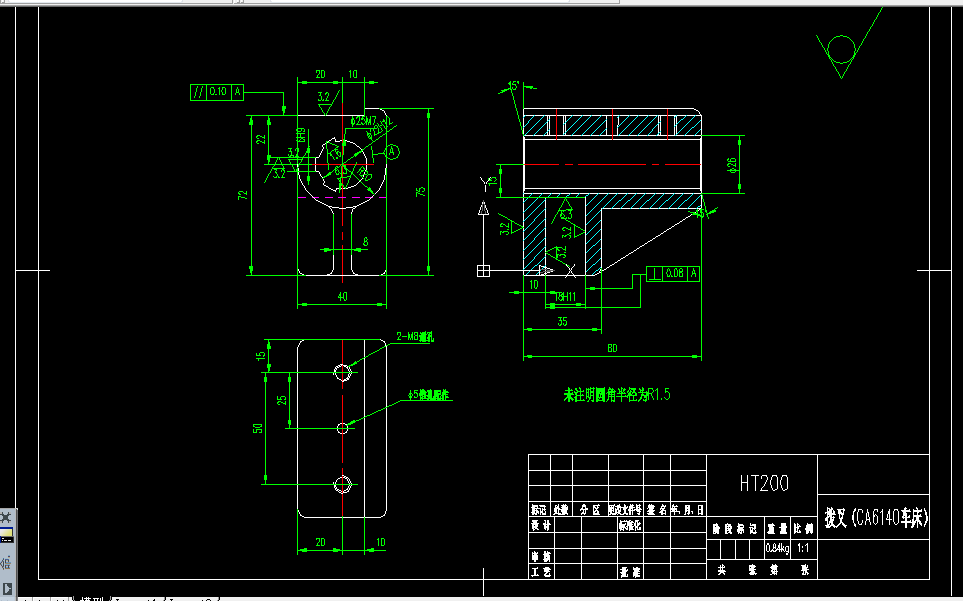Click the "年、月、日" header cell
Screen dimensions: 963x601
[688, 510]
